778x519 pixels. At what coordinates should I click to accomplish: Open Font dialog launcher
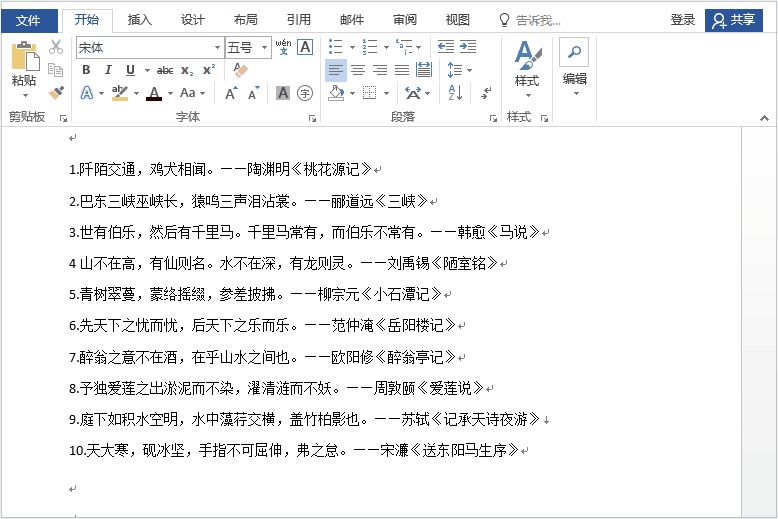coord(312,118)
